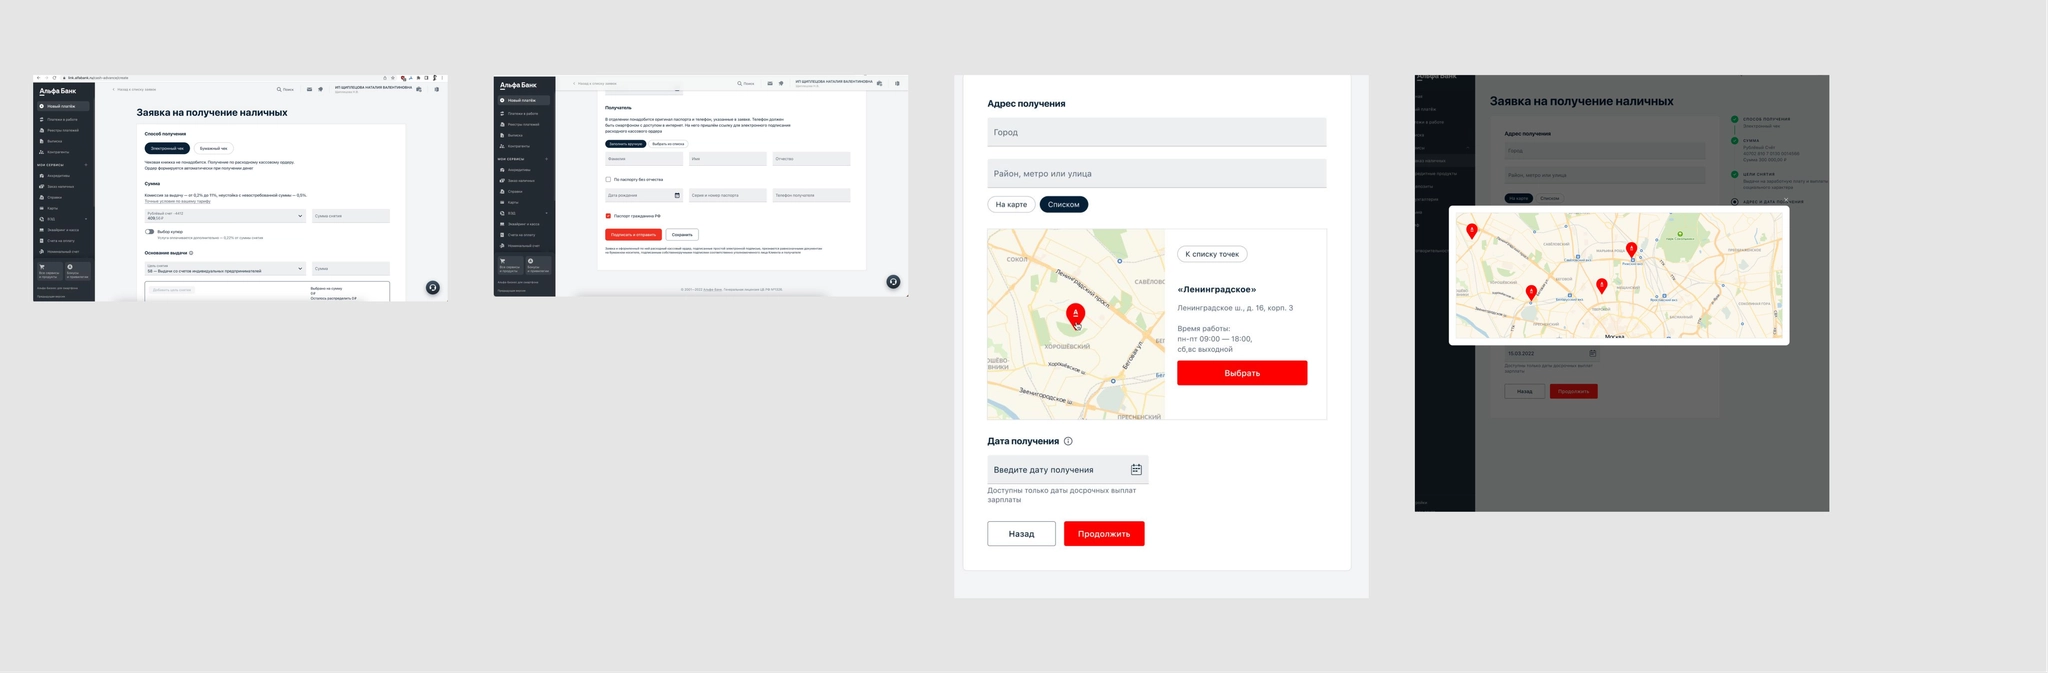Click the Выписка sidebar icon in the Способ получения mockup
Screen dimensions: 2048x673
pyautogui.click(x=41, y=141)
